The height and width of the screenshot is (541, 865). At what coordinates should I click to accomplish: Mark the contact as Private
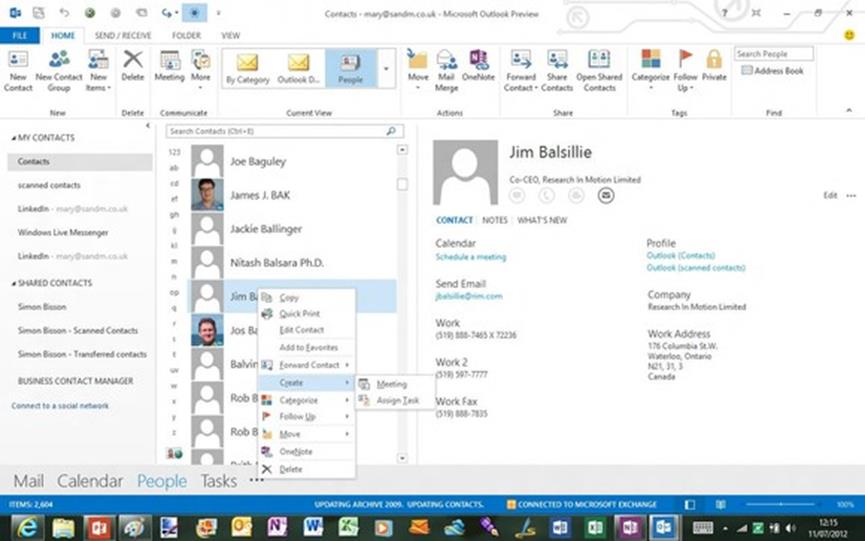(714, 66)
